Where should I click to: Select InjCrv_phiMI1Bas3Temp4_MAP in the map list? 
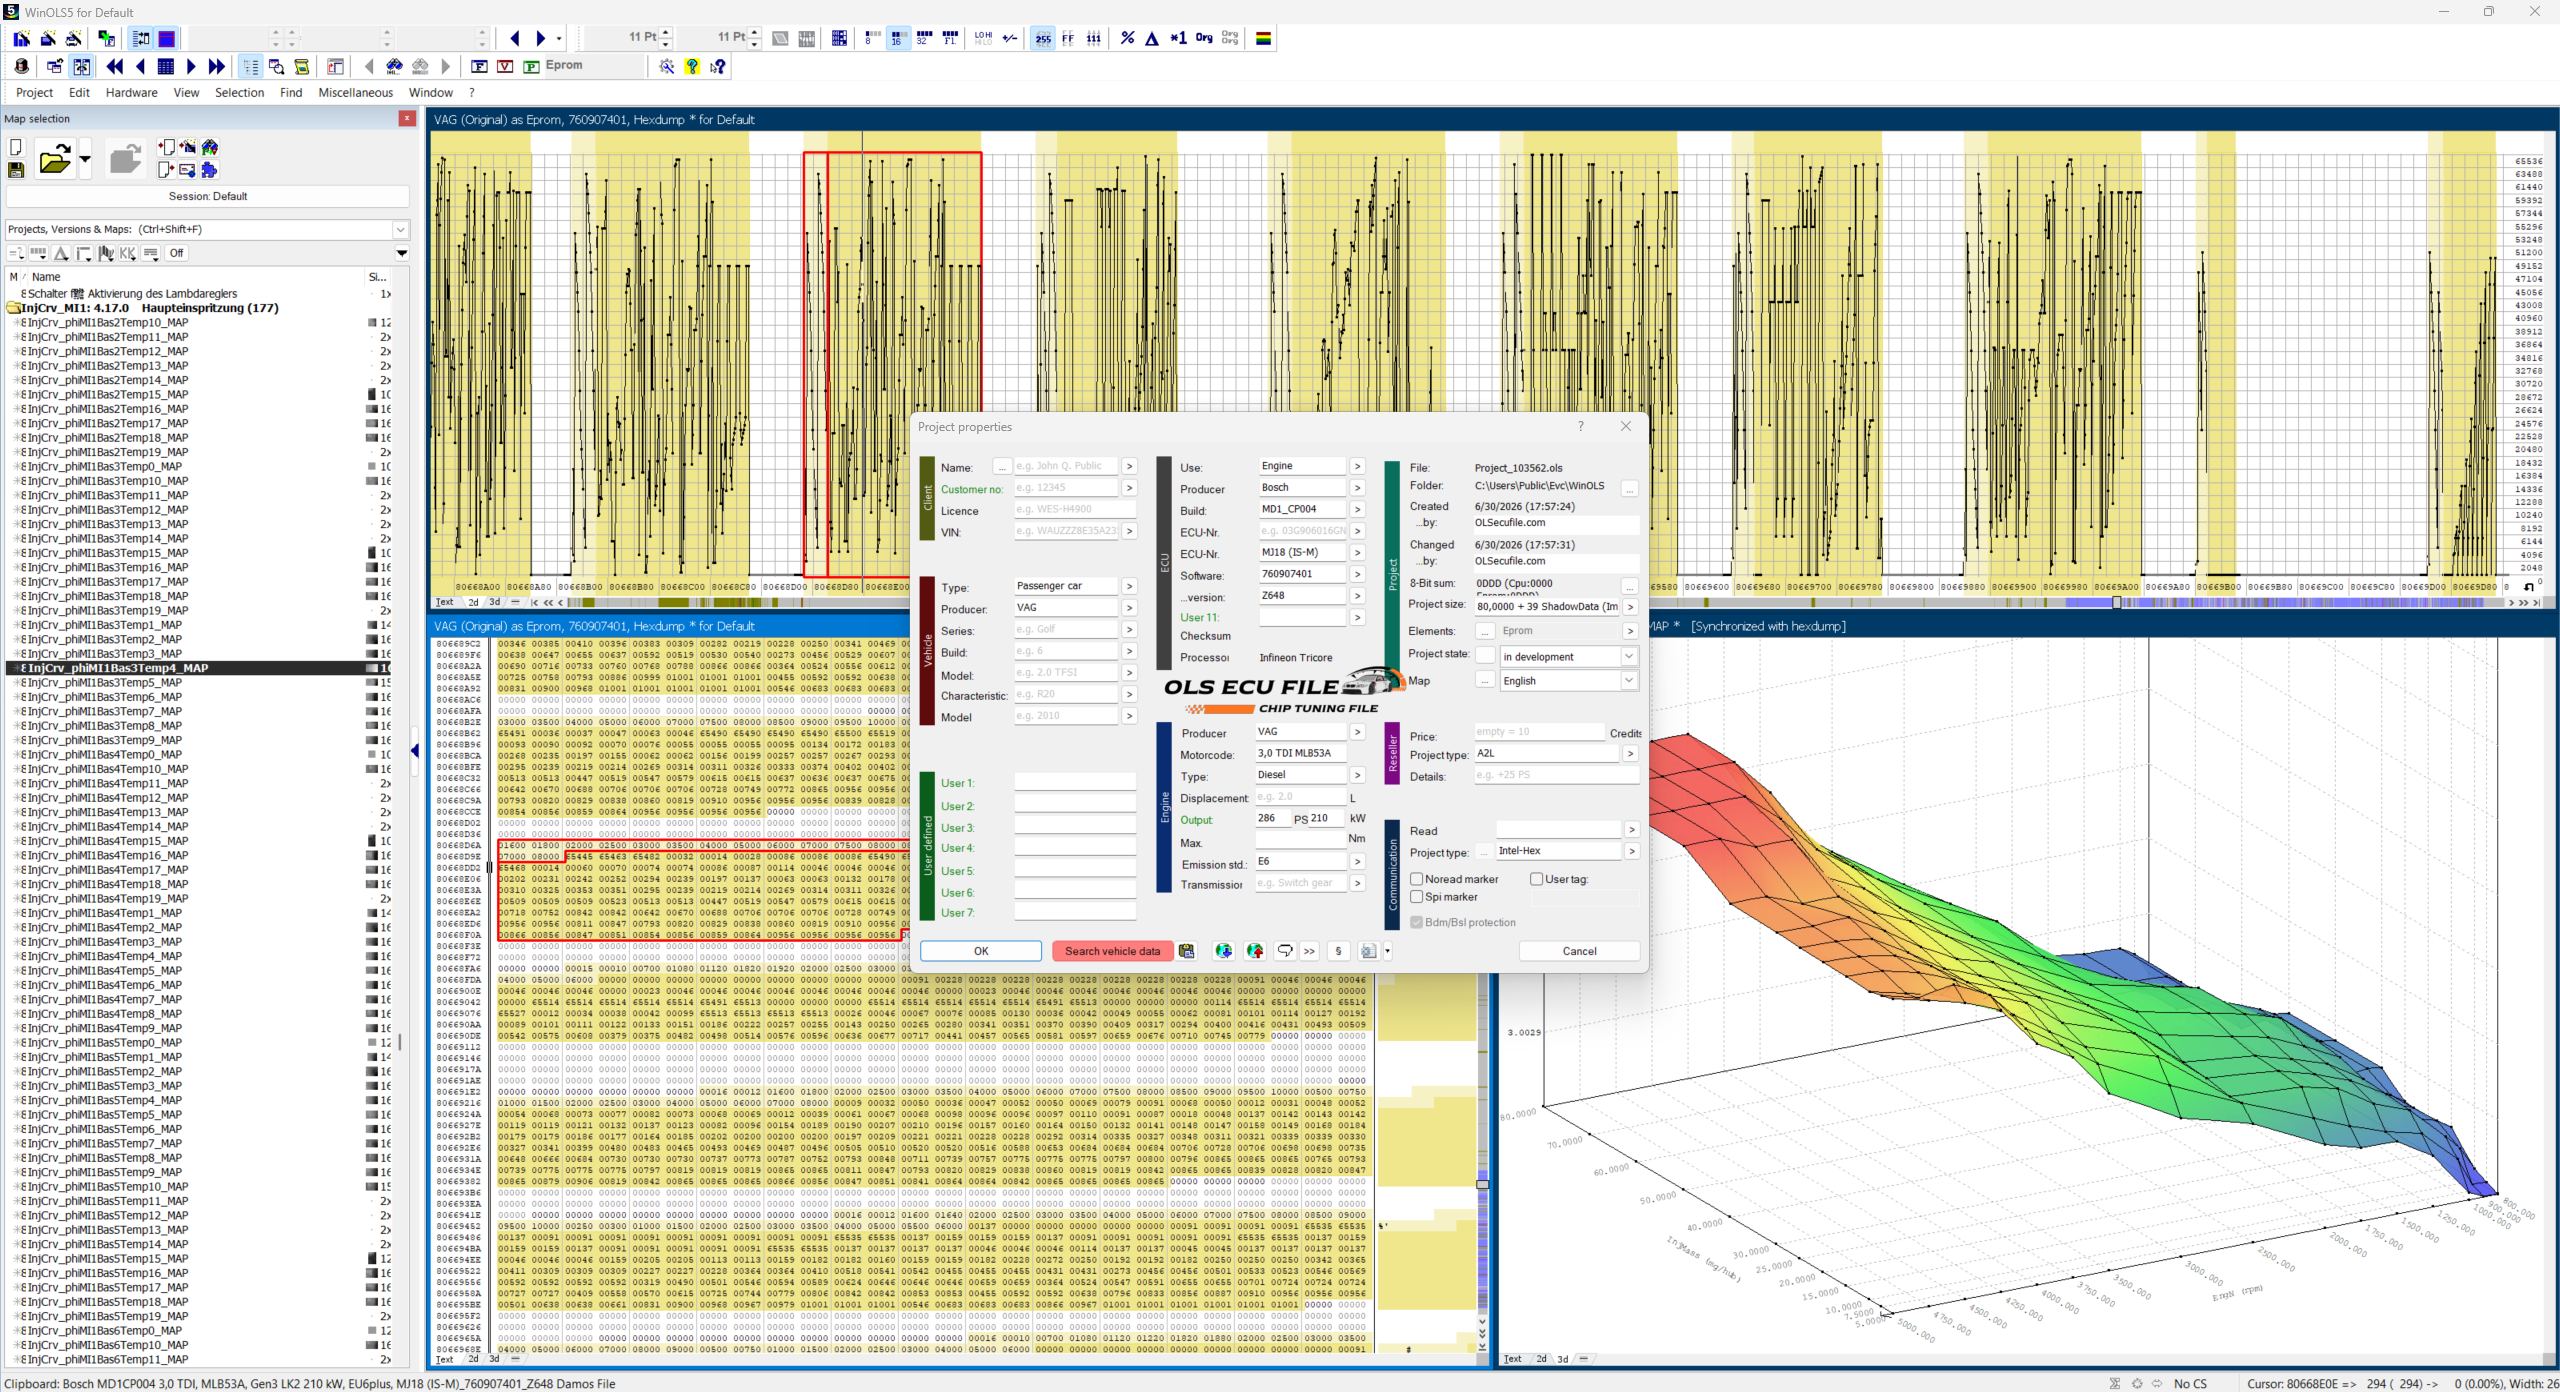pyautogui.click(x=117, y=668)
